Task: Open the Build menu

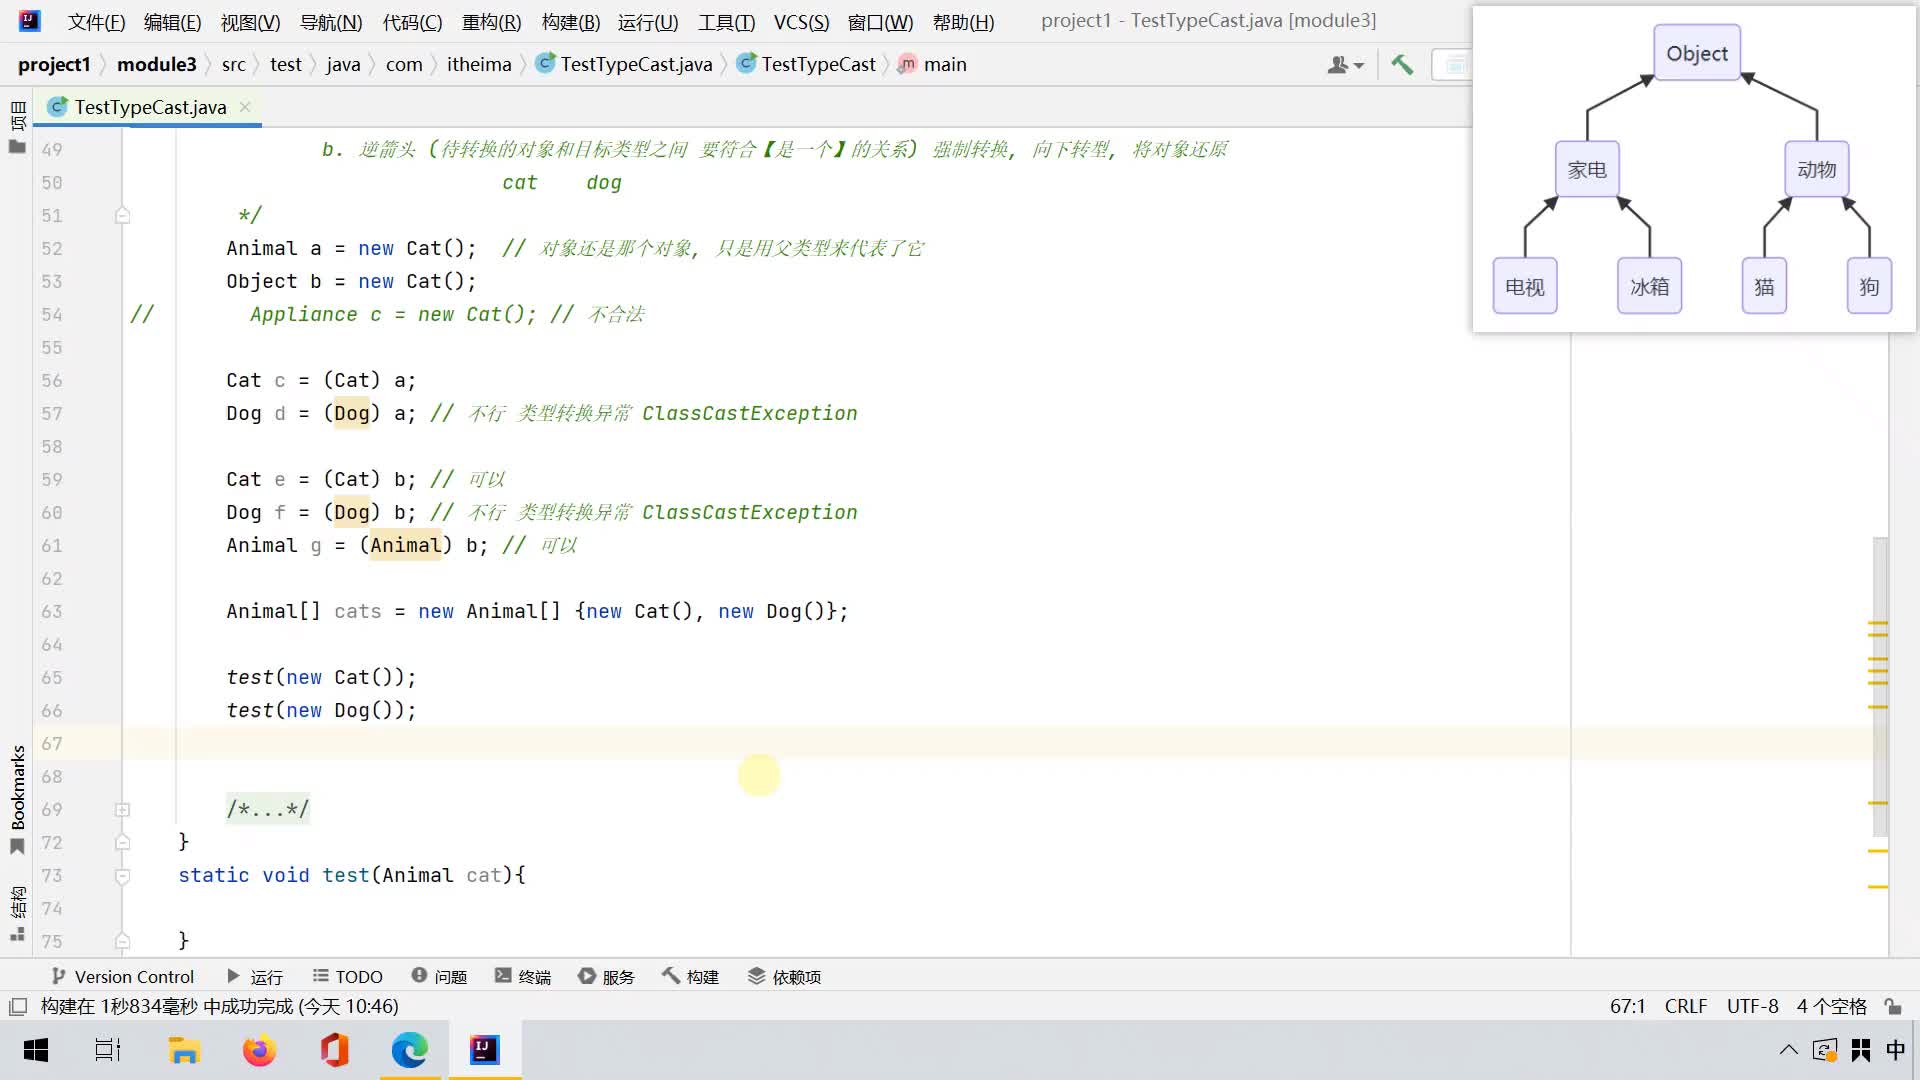Action: click(x=570, y=22)
